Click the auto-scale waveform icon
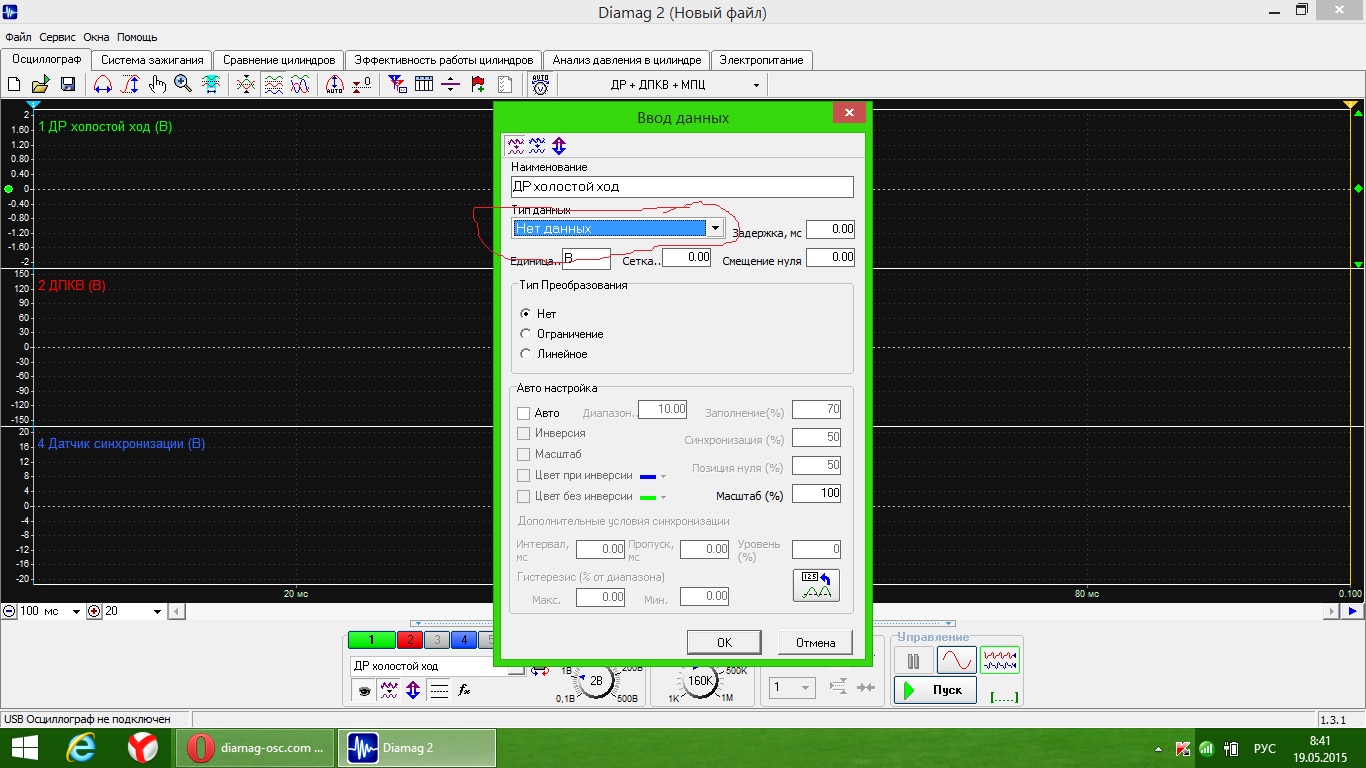Viewport: 1366px width, 768px height. click(x=336, y=85)
